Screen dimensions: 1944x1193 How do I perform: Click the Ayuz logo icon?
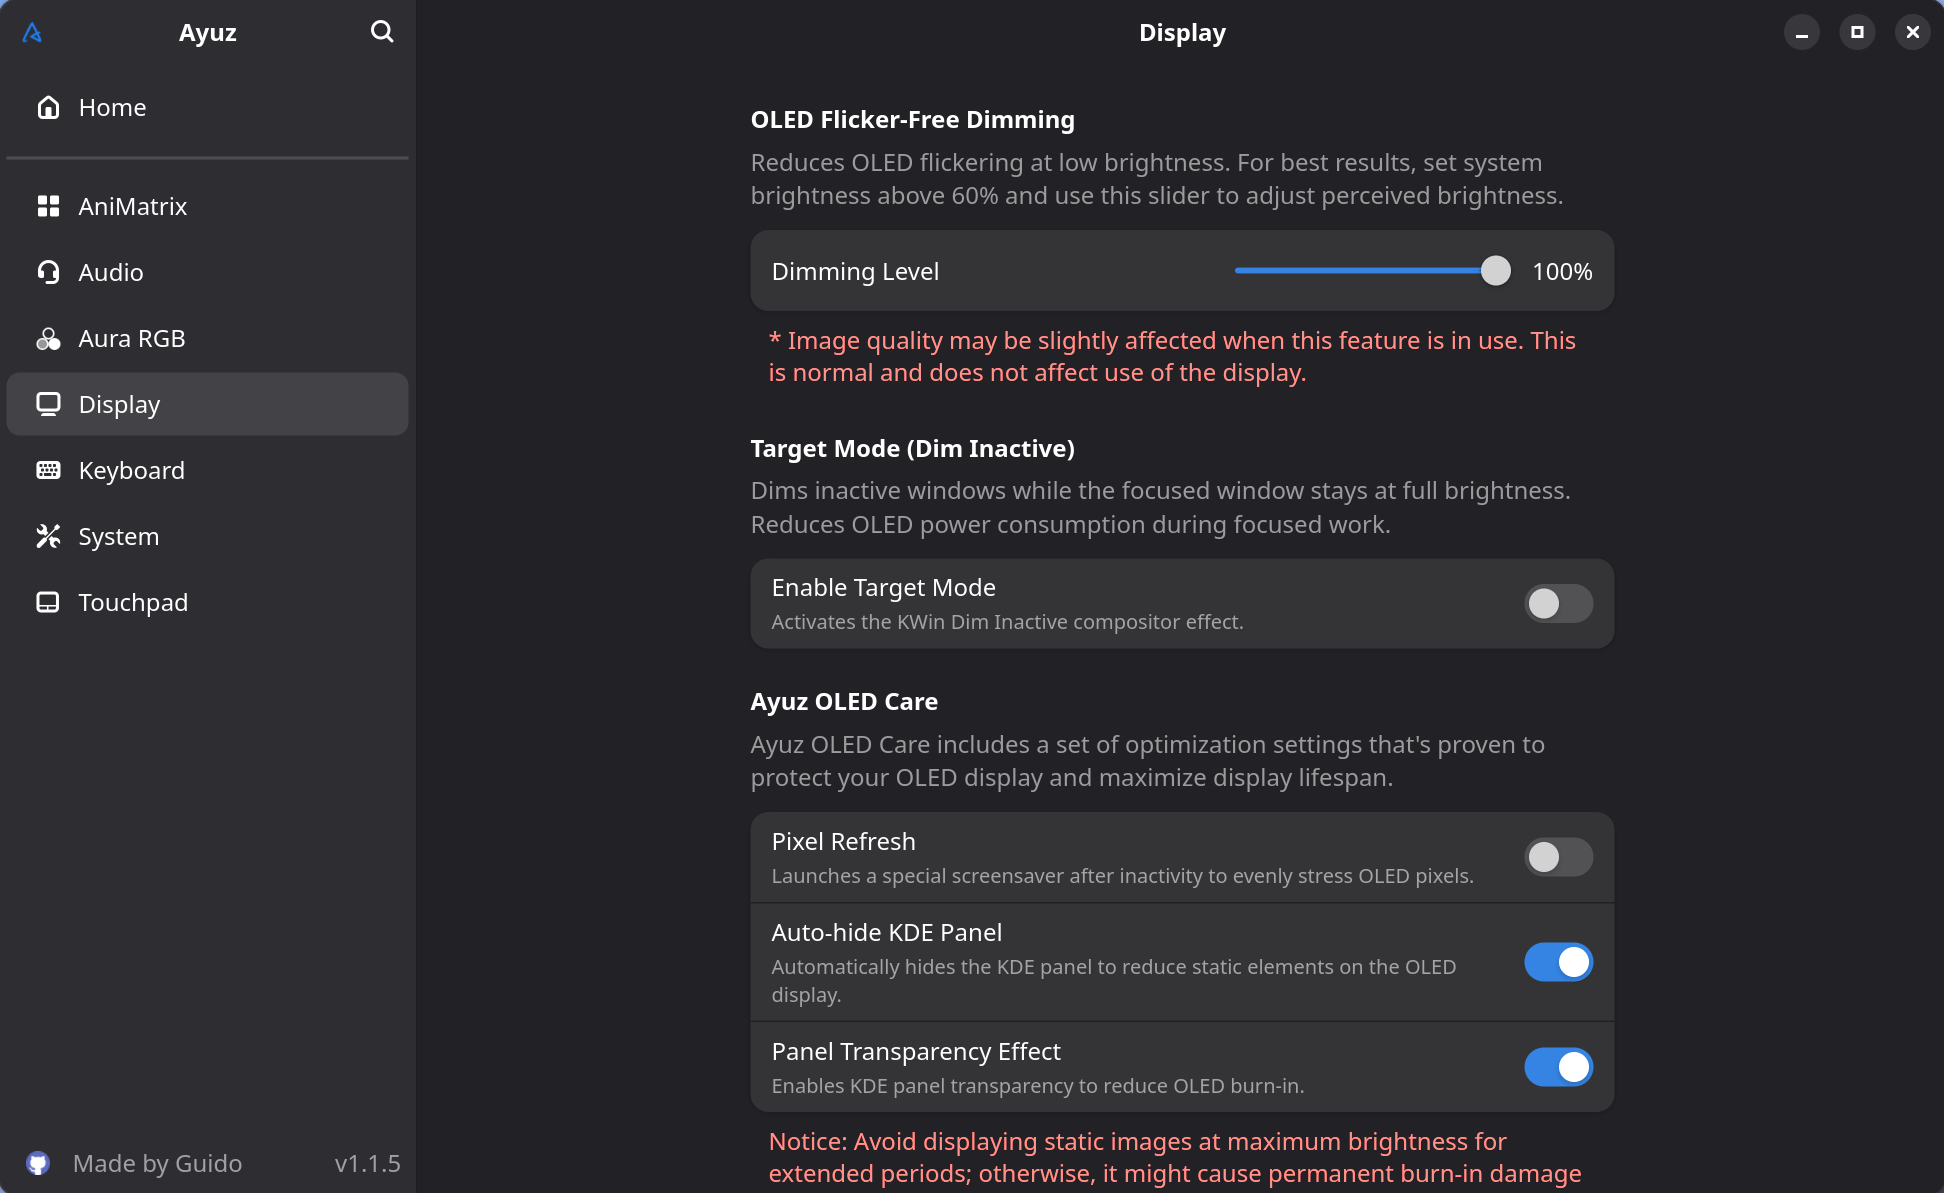pyautogui.click(x=32, y=33)
